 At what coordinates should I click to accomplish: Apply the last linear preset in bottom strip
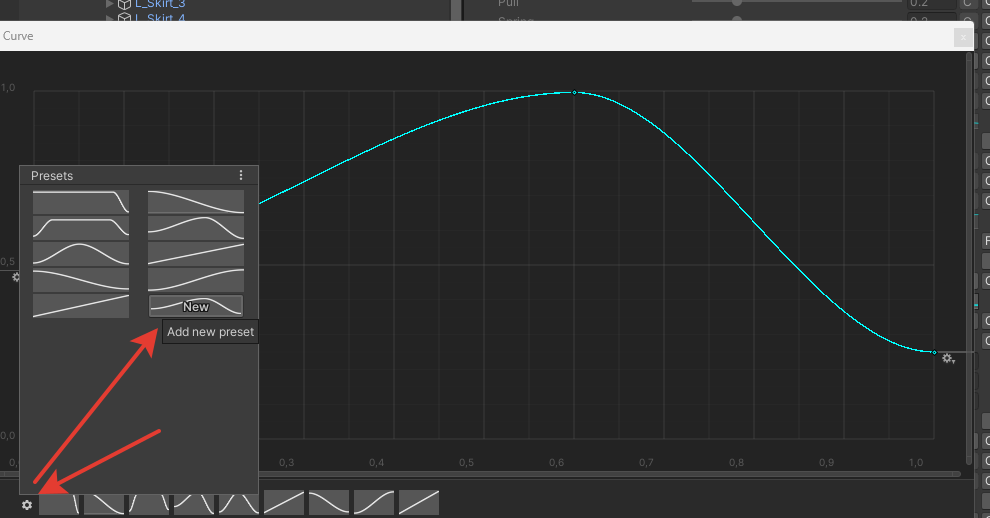pyautogui.click(x=419, y=502)
